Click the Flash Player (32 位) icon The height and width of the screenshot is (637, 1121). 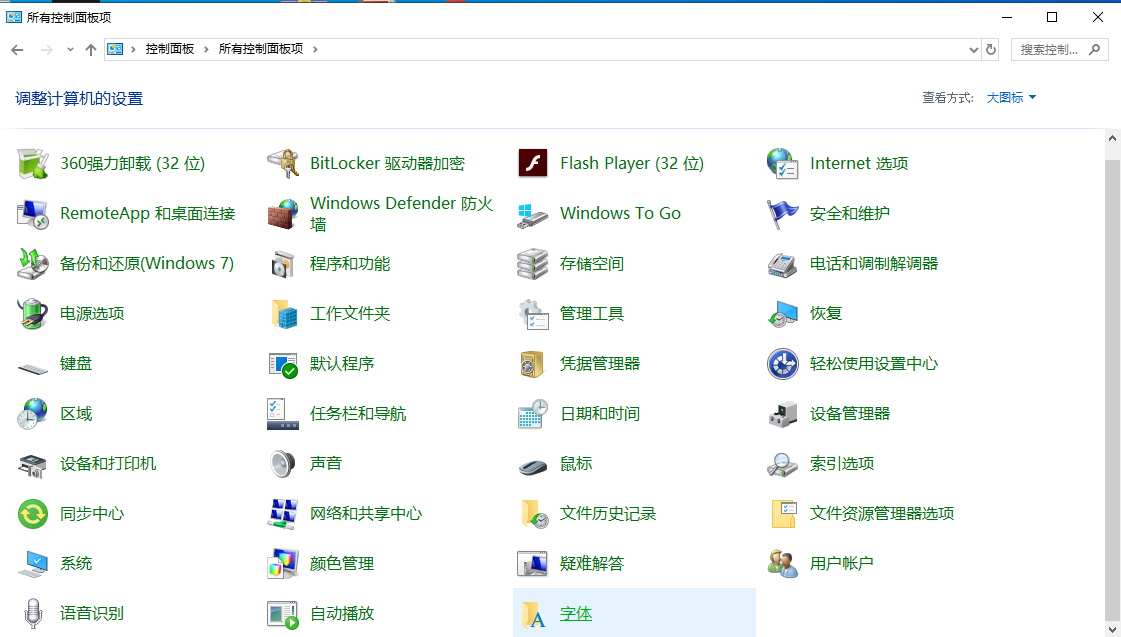pyautogui.click(x=533, y=163)
